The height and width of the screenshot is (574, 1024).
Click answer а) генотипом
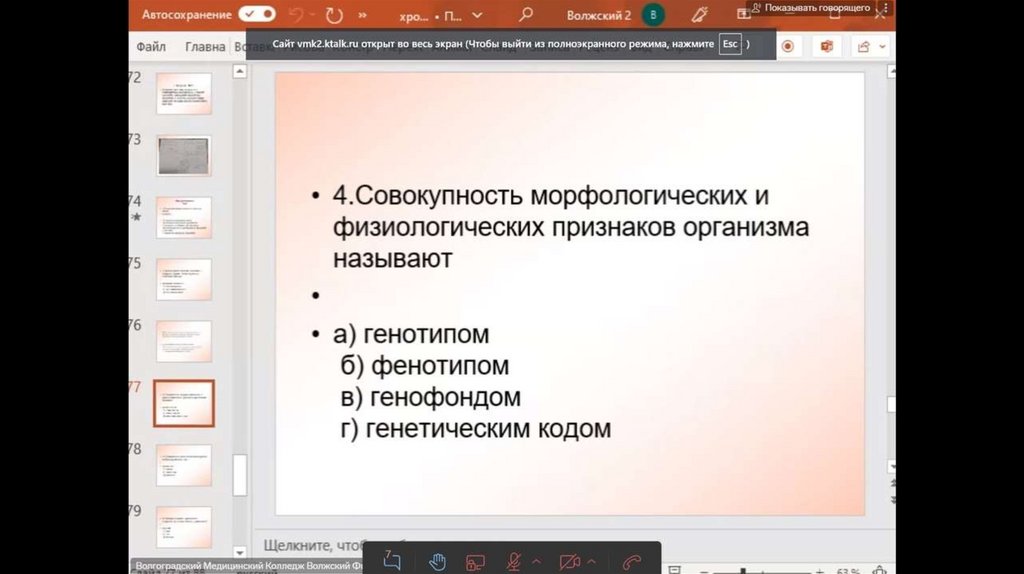pos(411,334)
